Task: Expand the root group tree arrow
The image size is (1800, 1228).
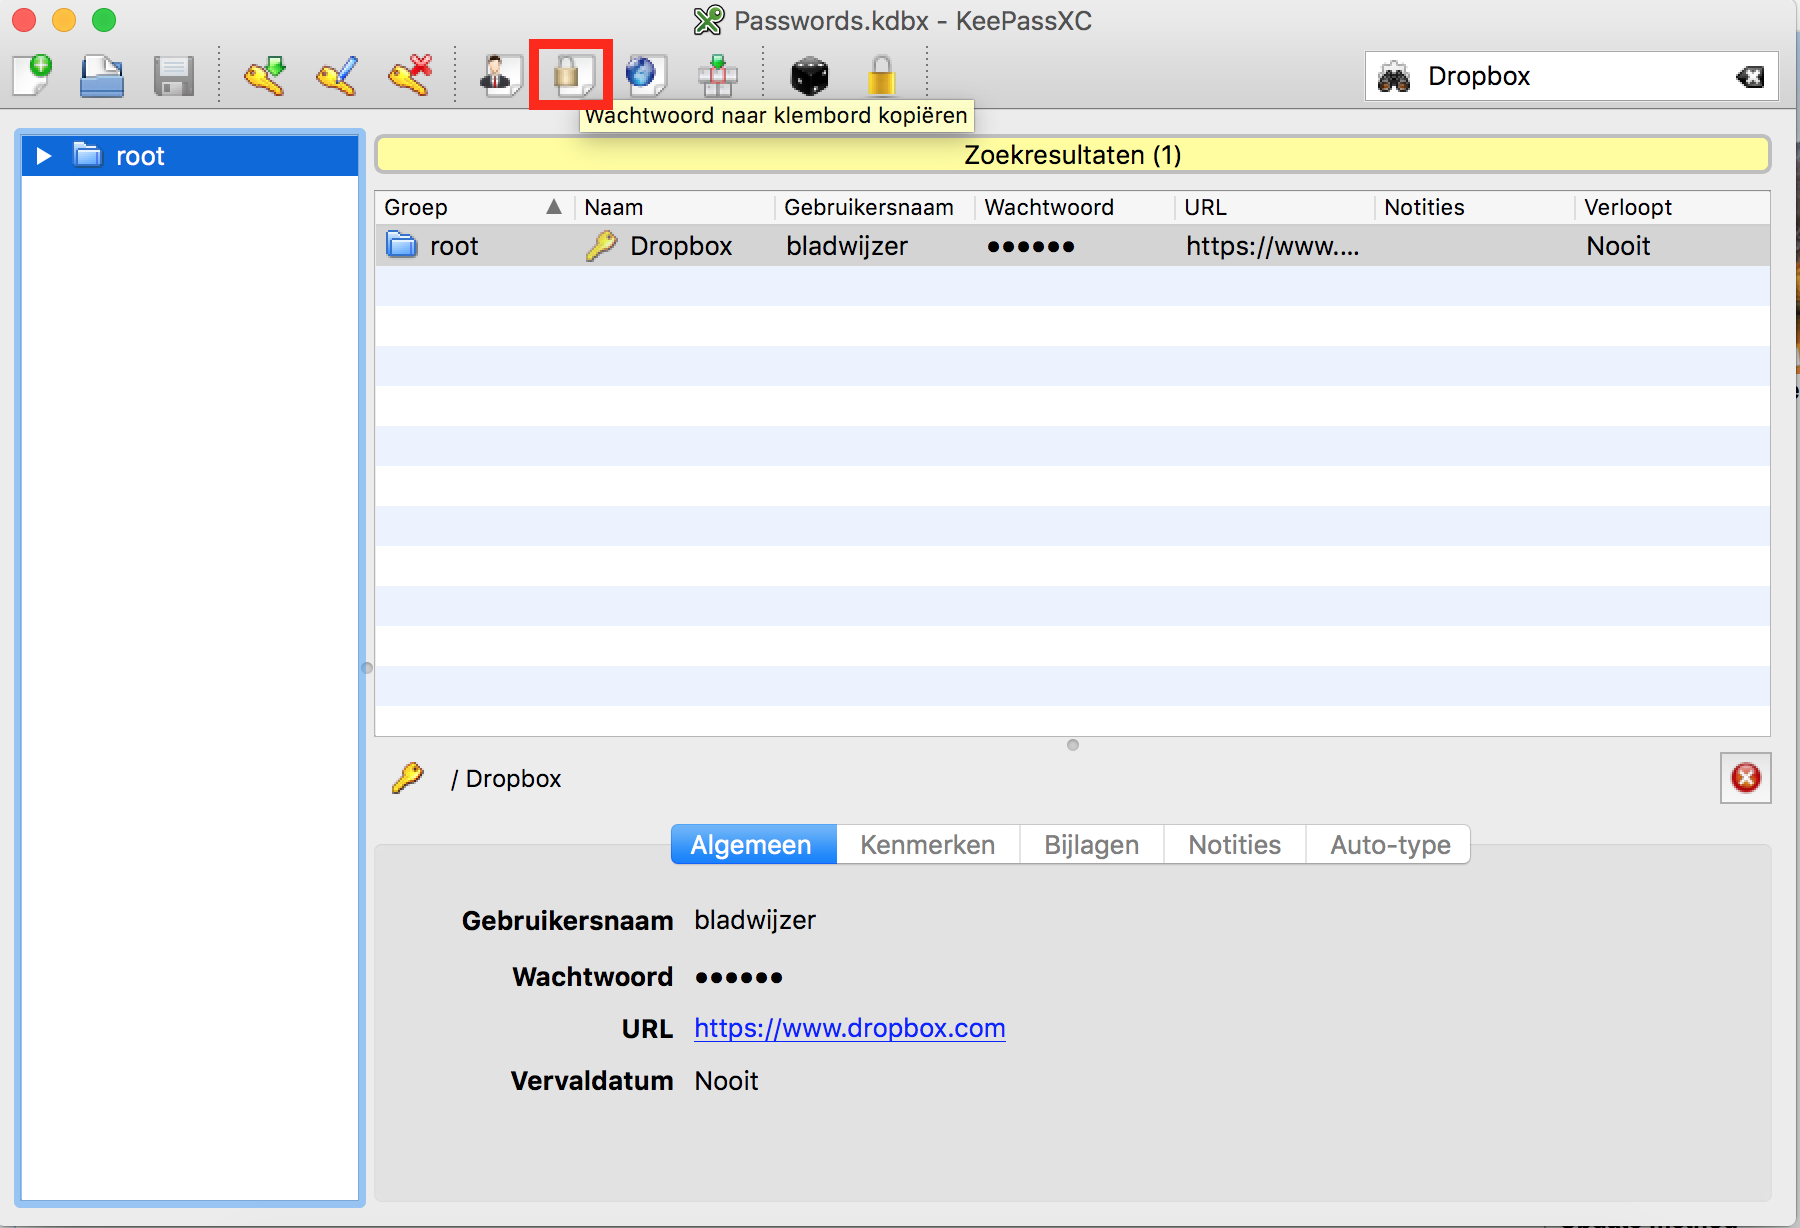Action: (43, 156)
